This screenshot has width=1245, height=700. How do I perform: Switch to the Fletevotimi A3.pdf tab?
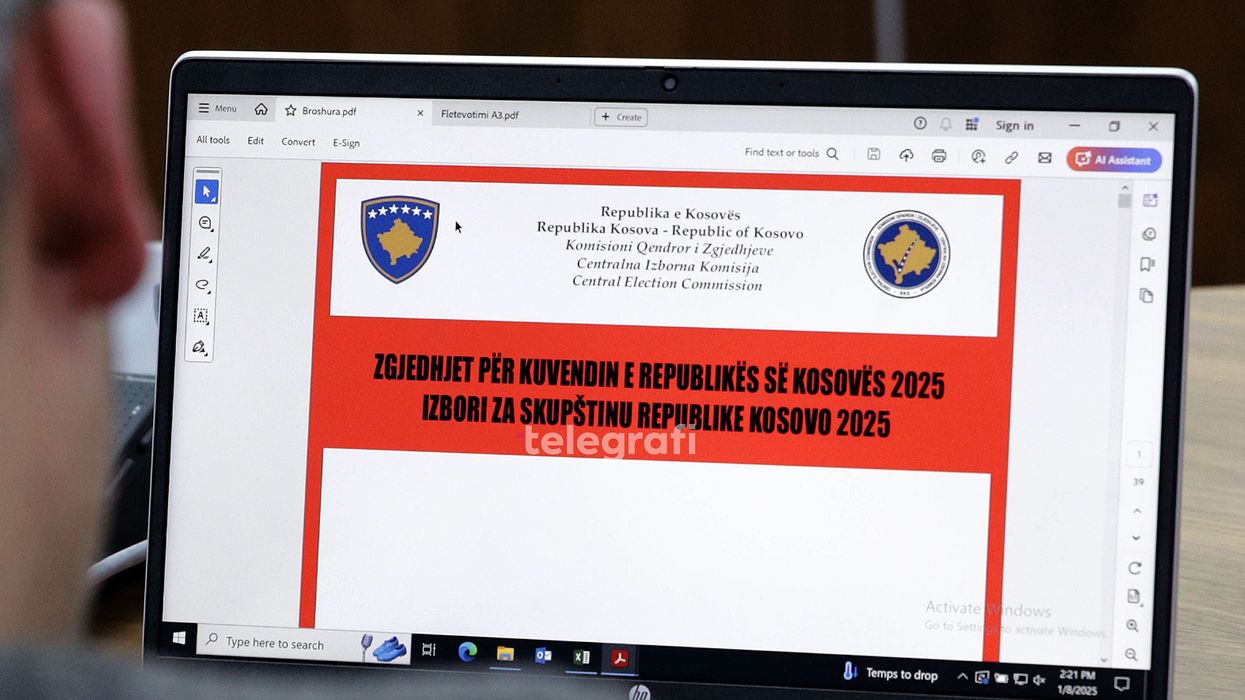[x=479, y=114]
